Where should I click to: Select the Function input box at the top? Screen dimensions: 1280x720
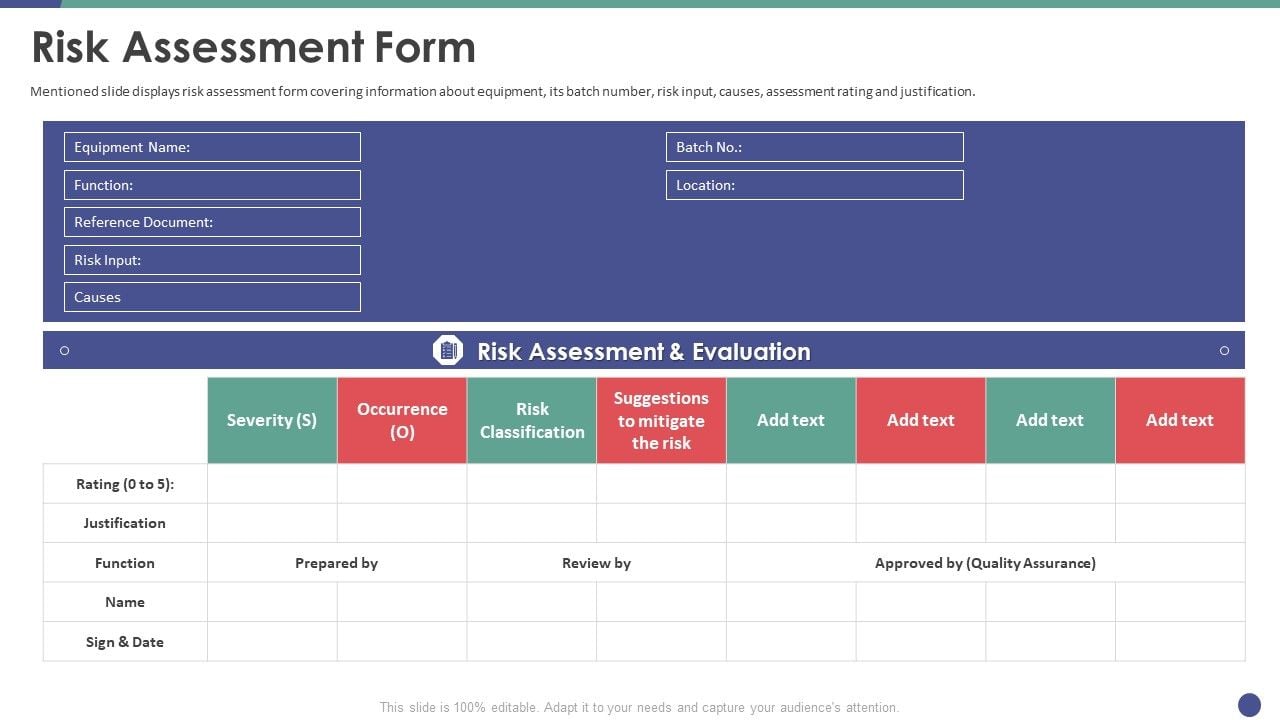point(212,185)
